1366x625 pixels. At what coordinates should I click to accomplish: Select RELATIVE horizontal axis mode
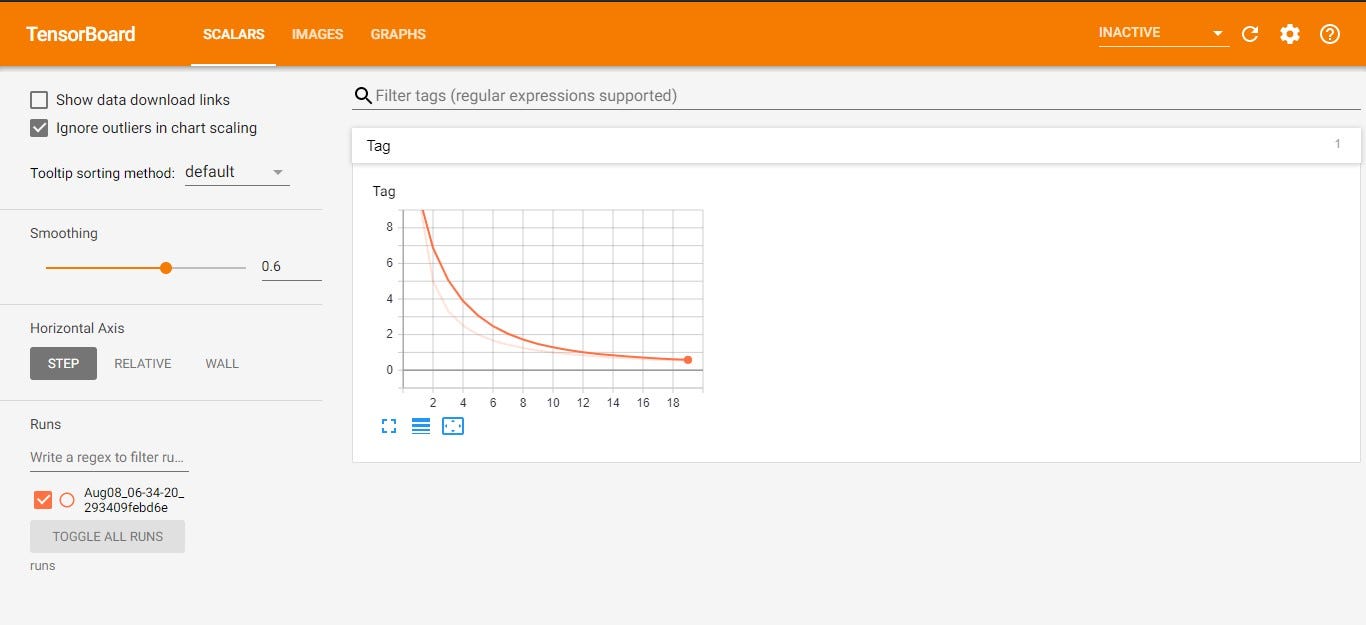pyautogui.click(x=142, y=363)
